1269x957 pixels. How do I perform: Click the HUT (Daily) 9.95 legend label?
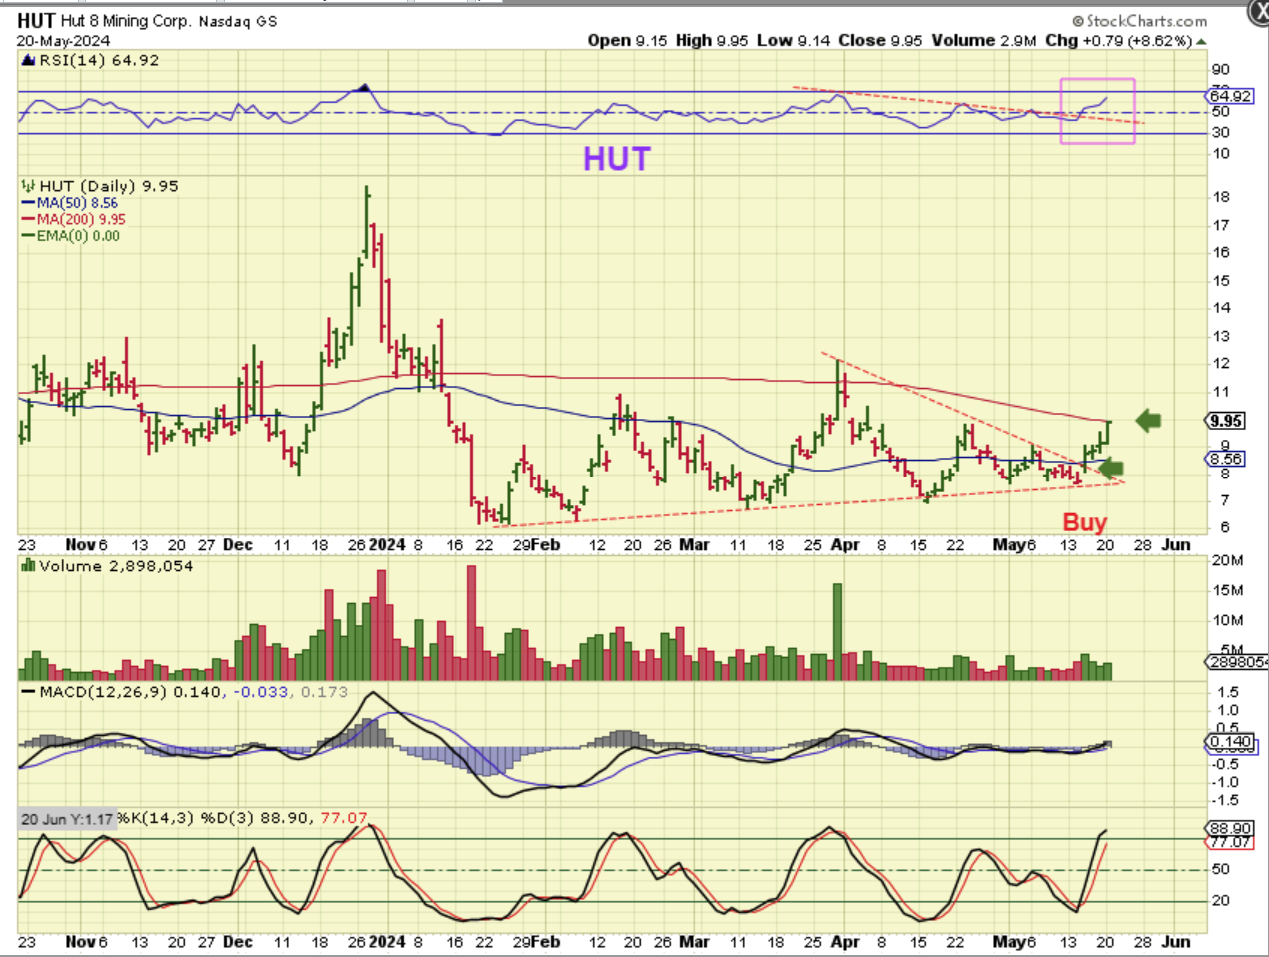click(109, 186)
